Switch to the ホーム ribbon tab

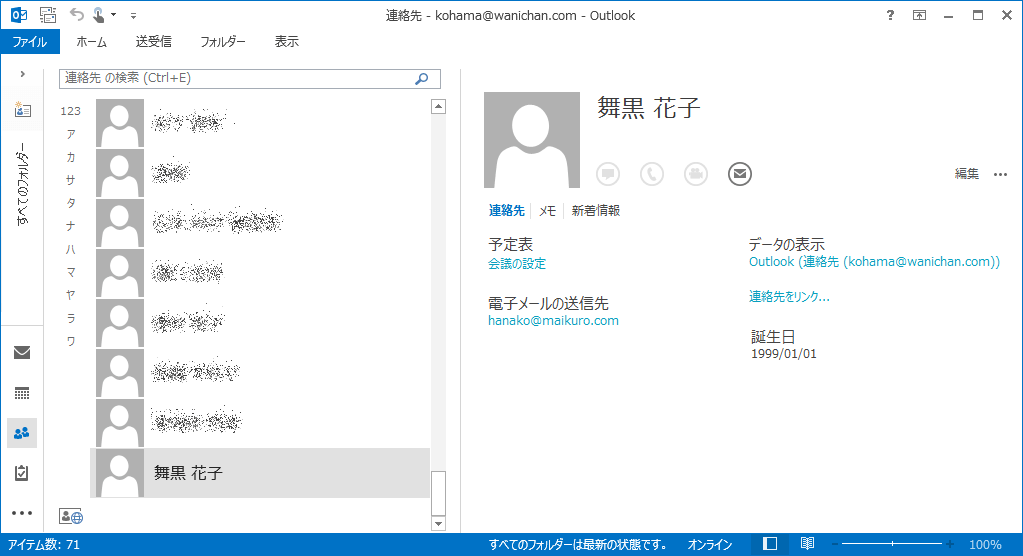(x=91, y=42)
